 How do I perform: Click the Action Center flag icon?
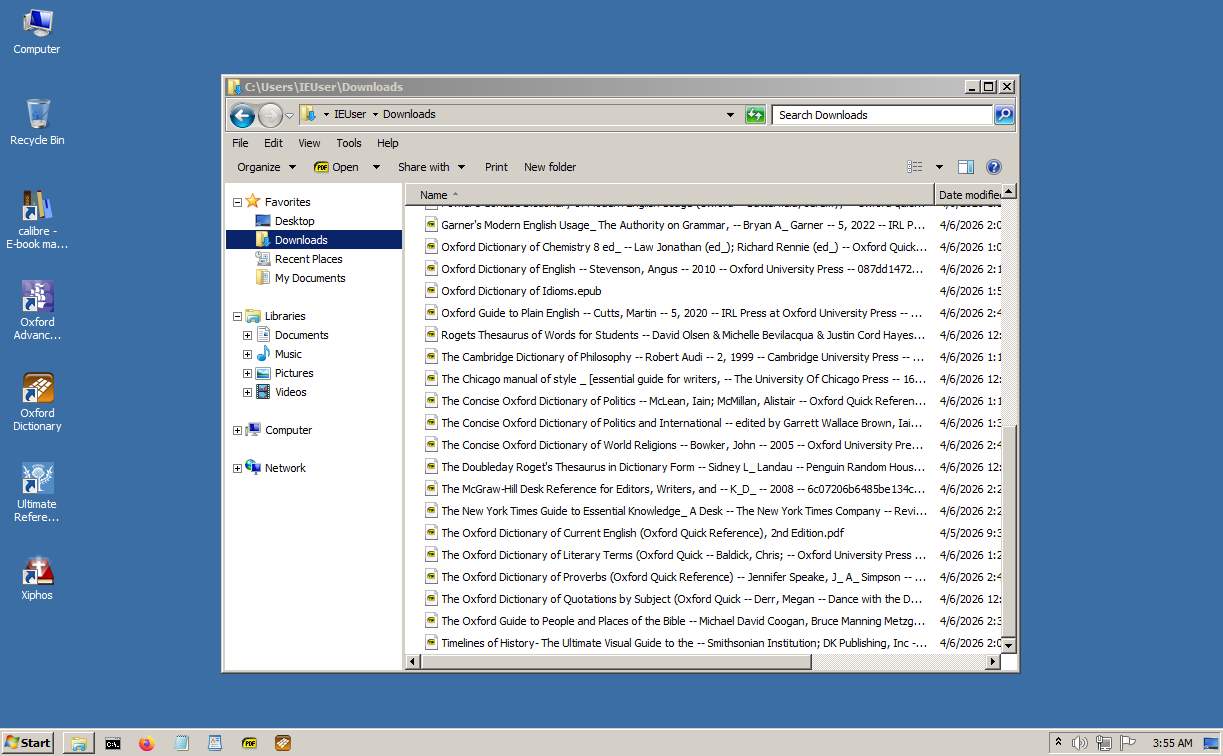1128,743
